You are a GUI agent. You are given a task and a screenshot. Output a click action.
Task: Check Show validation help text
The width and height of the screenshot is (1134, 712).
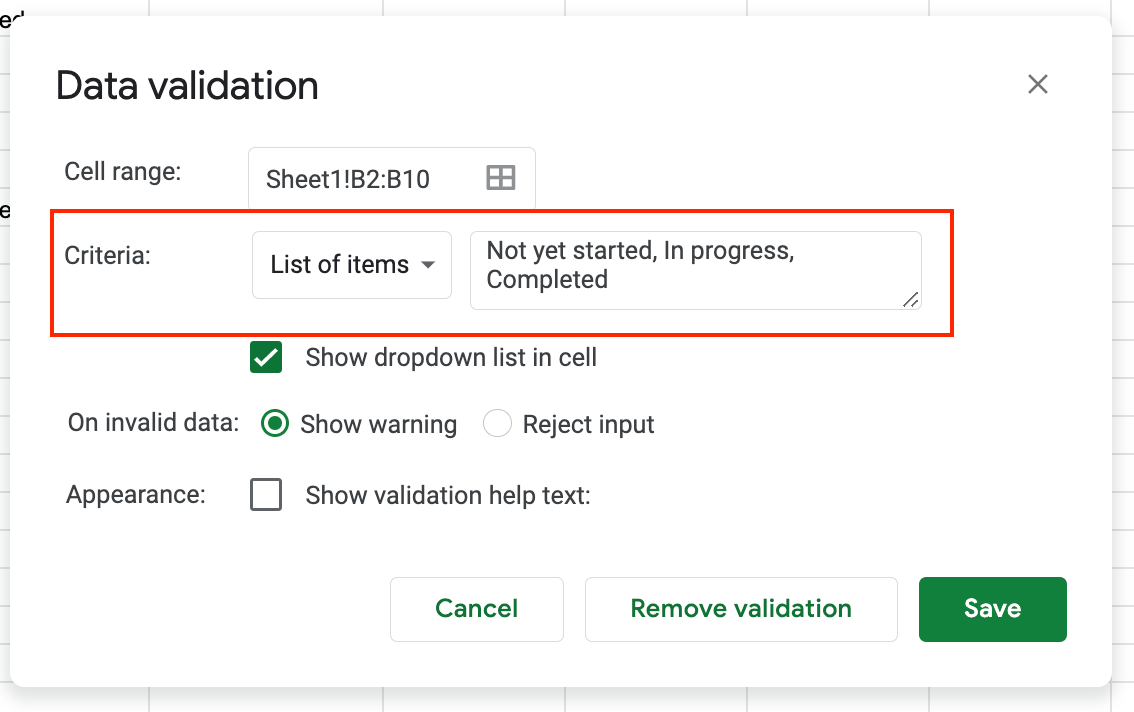pos(266,494)
